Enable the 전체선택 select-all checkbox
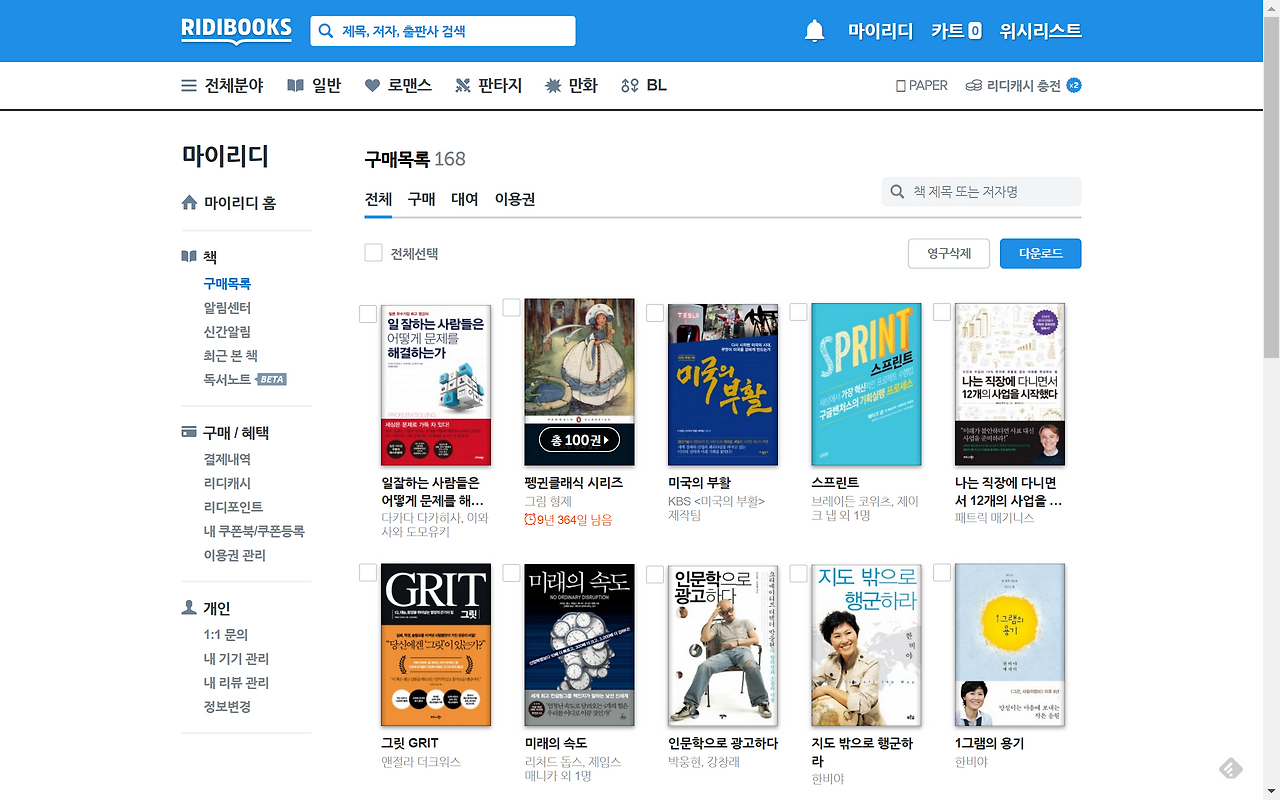Image resolution: width=1280 pixels, height=800 pixels. pyautogui.click(x=373, y=252)
